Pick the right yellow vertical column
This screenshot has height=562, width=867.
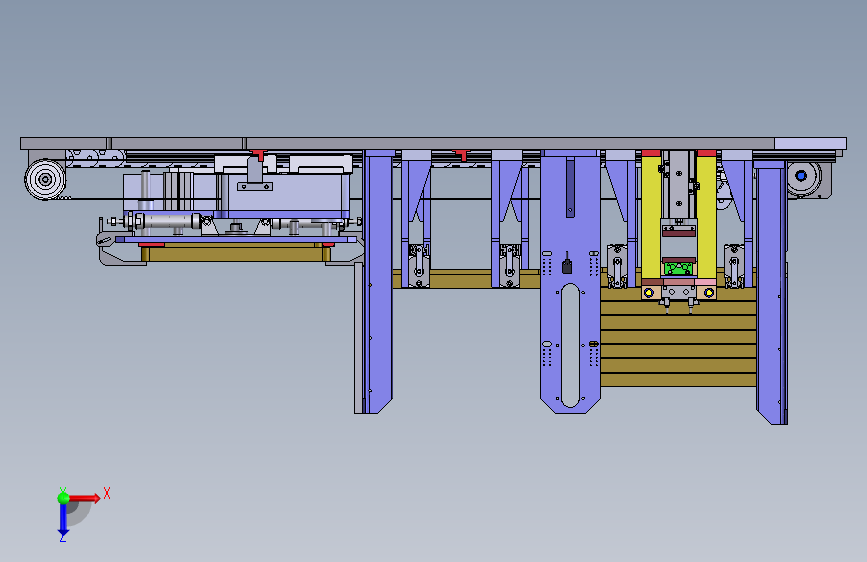pos(706,217)
